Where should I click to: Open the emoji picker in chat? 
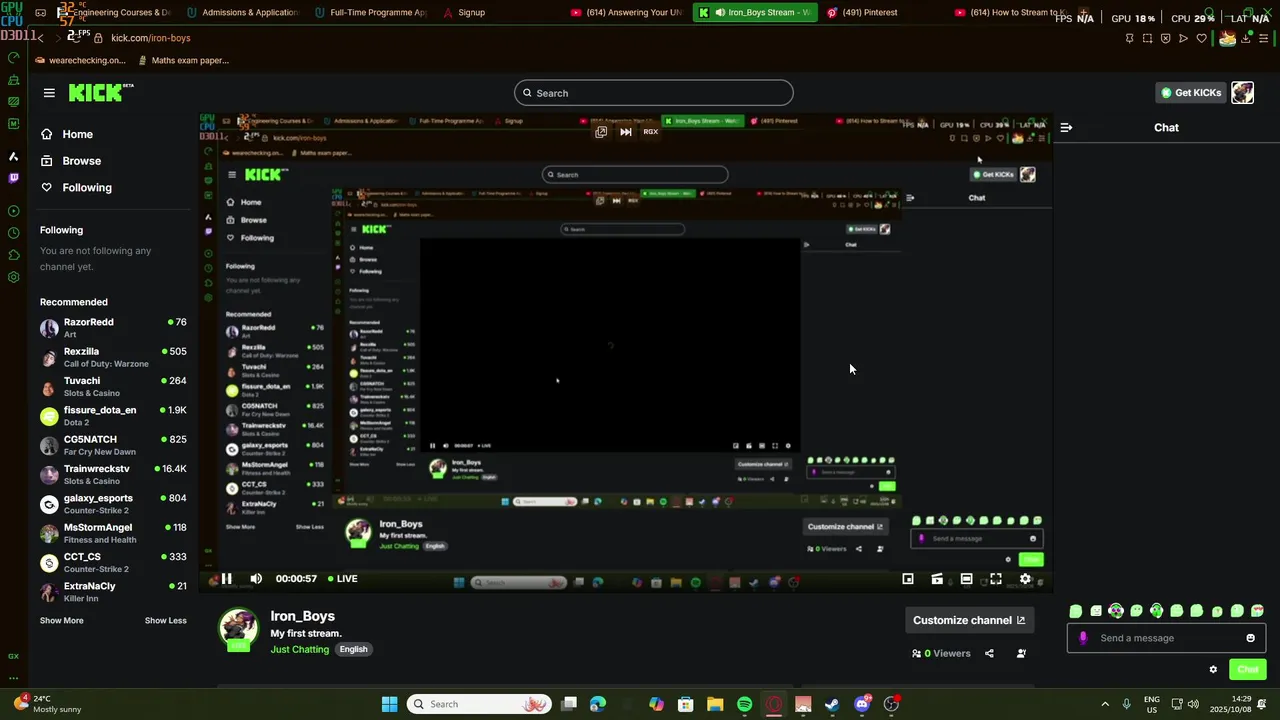1250,638
